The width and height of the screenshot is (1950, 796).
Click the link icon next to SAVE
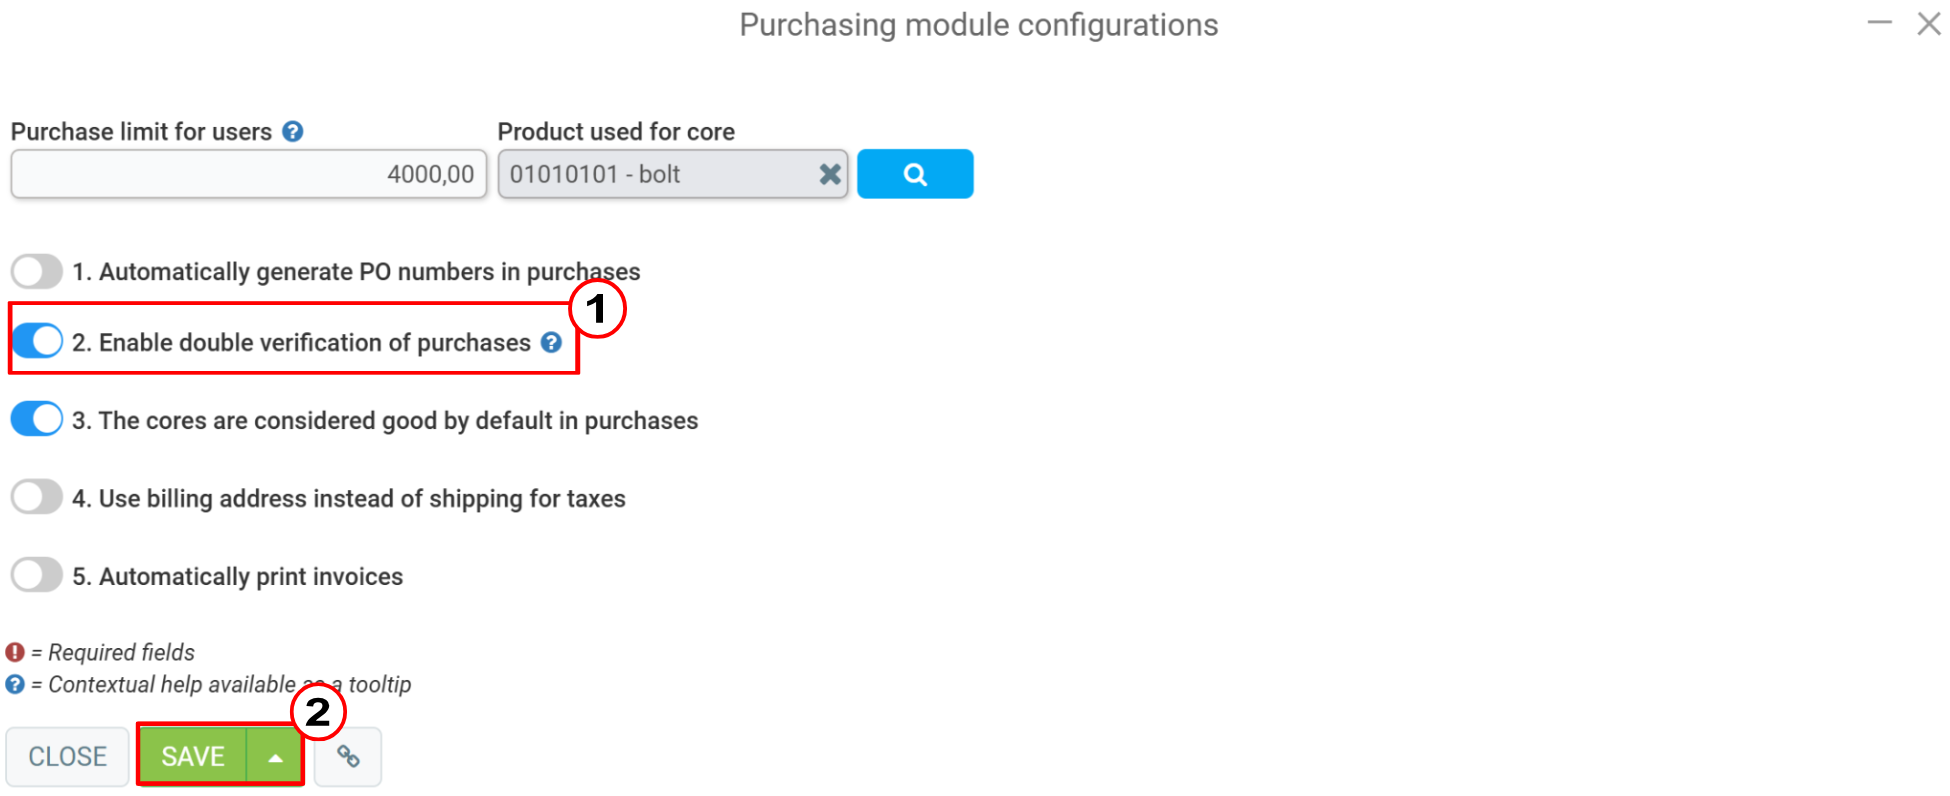[348, 756]
